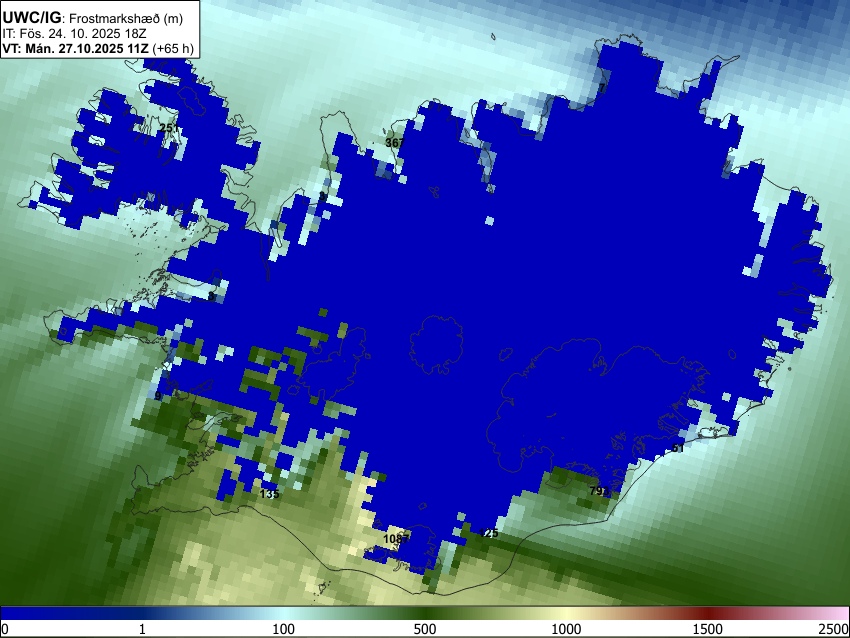The image size is (850, 638).
Task: Click the title text 'UWC/IG: Frostmarkshæð (m)'
Action: pyautogui.click(x=93, y=18)
